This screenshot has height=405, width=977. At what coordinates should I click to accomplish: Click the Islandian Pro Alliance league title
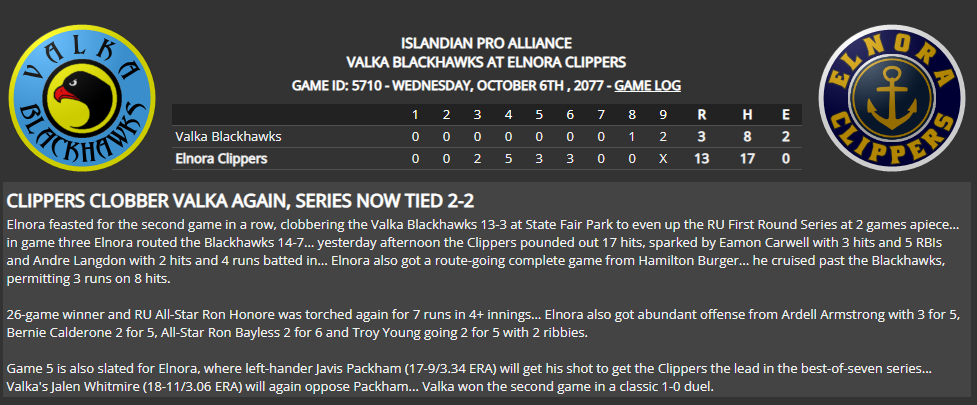tap(487, 44)
